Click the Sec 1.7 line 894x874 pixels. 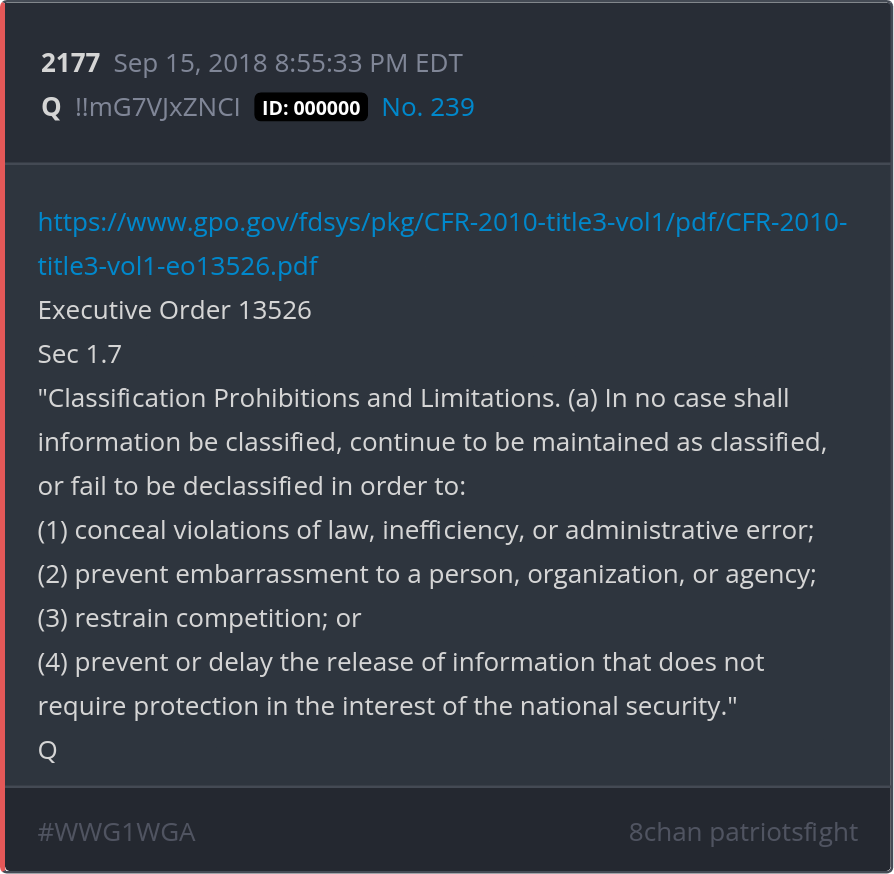pos(80,354)
